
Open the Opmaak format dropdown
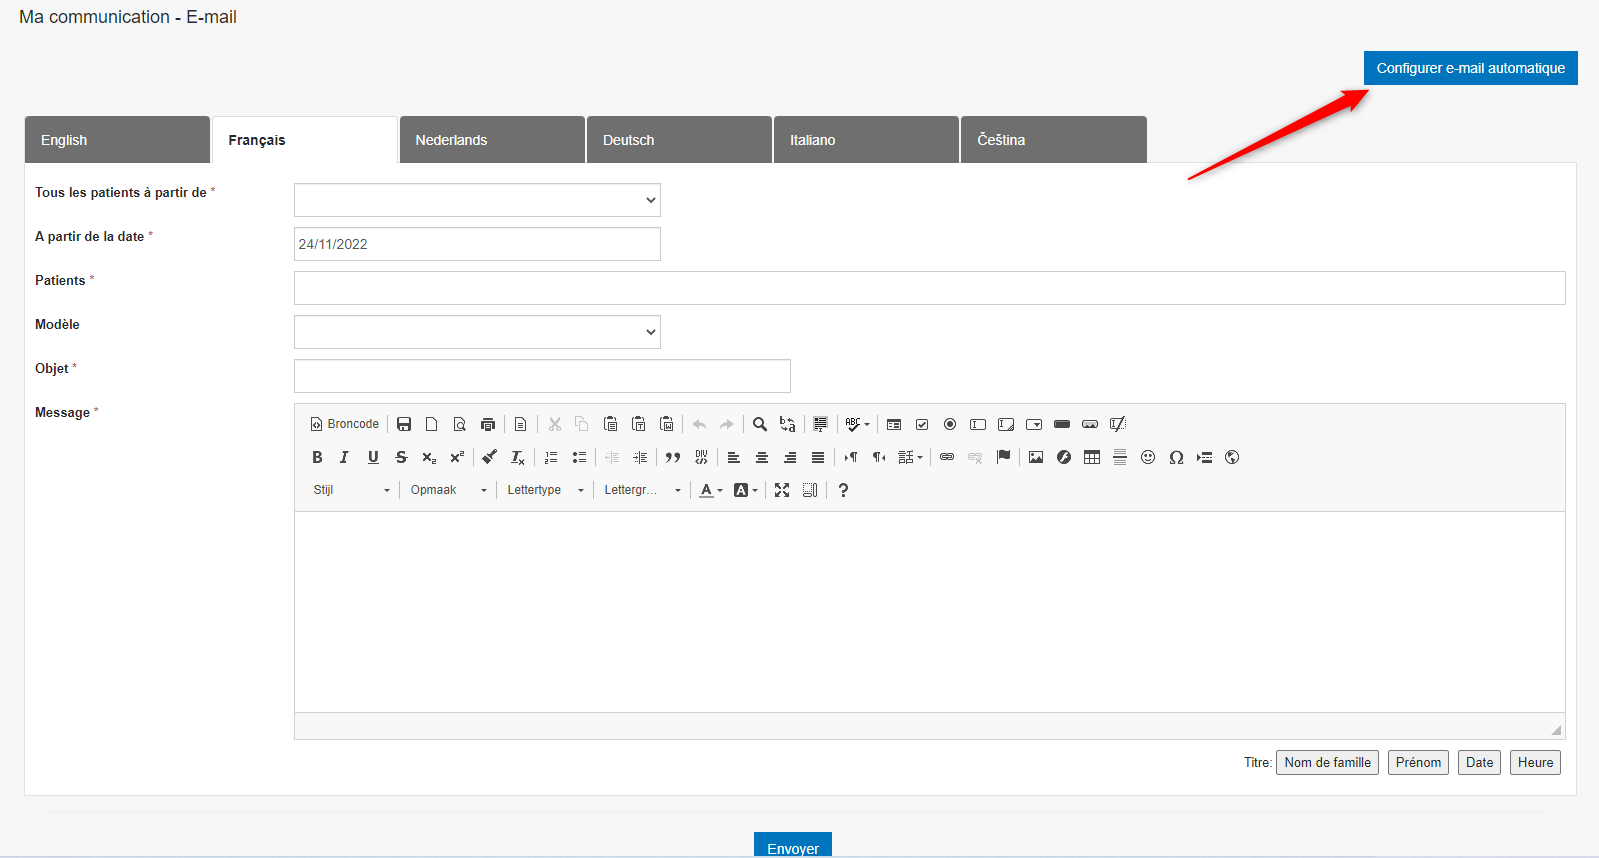[448, 490]
